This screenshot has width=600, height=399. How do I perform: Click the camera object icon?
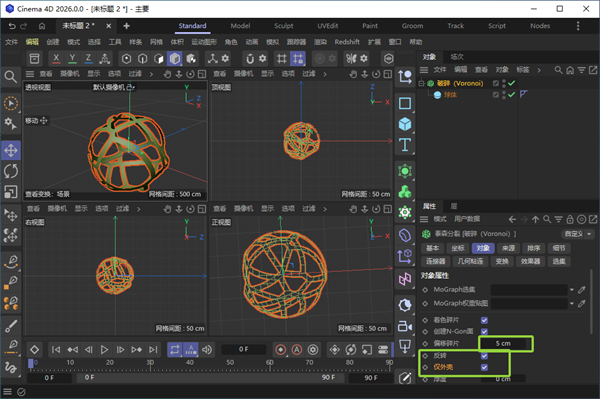(x=405, y=326)
